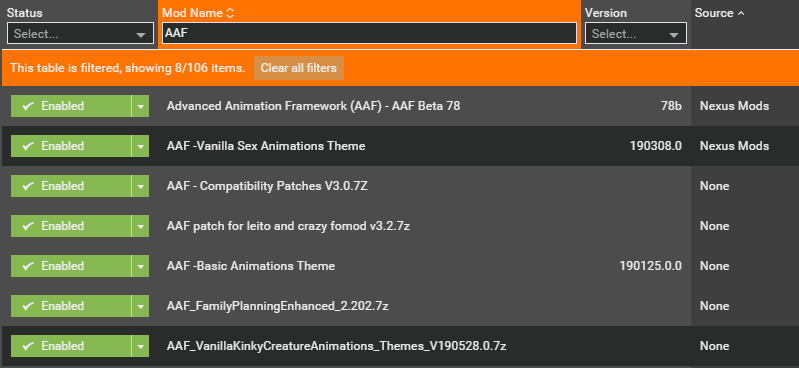Toggle Enabled for AAF_FamilyPlanningEnhanced_2.202.7z

pyautogui.click(x=71, y=306)
